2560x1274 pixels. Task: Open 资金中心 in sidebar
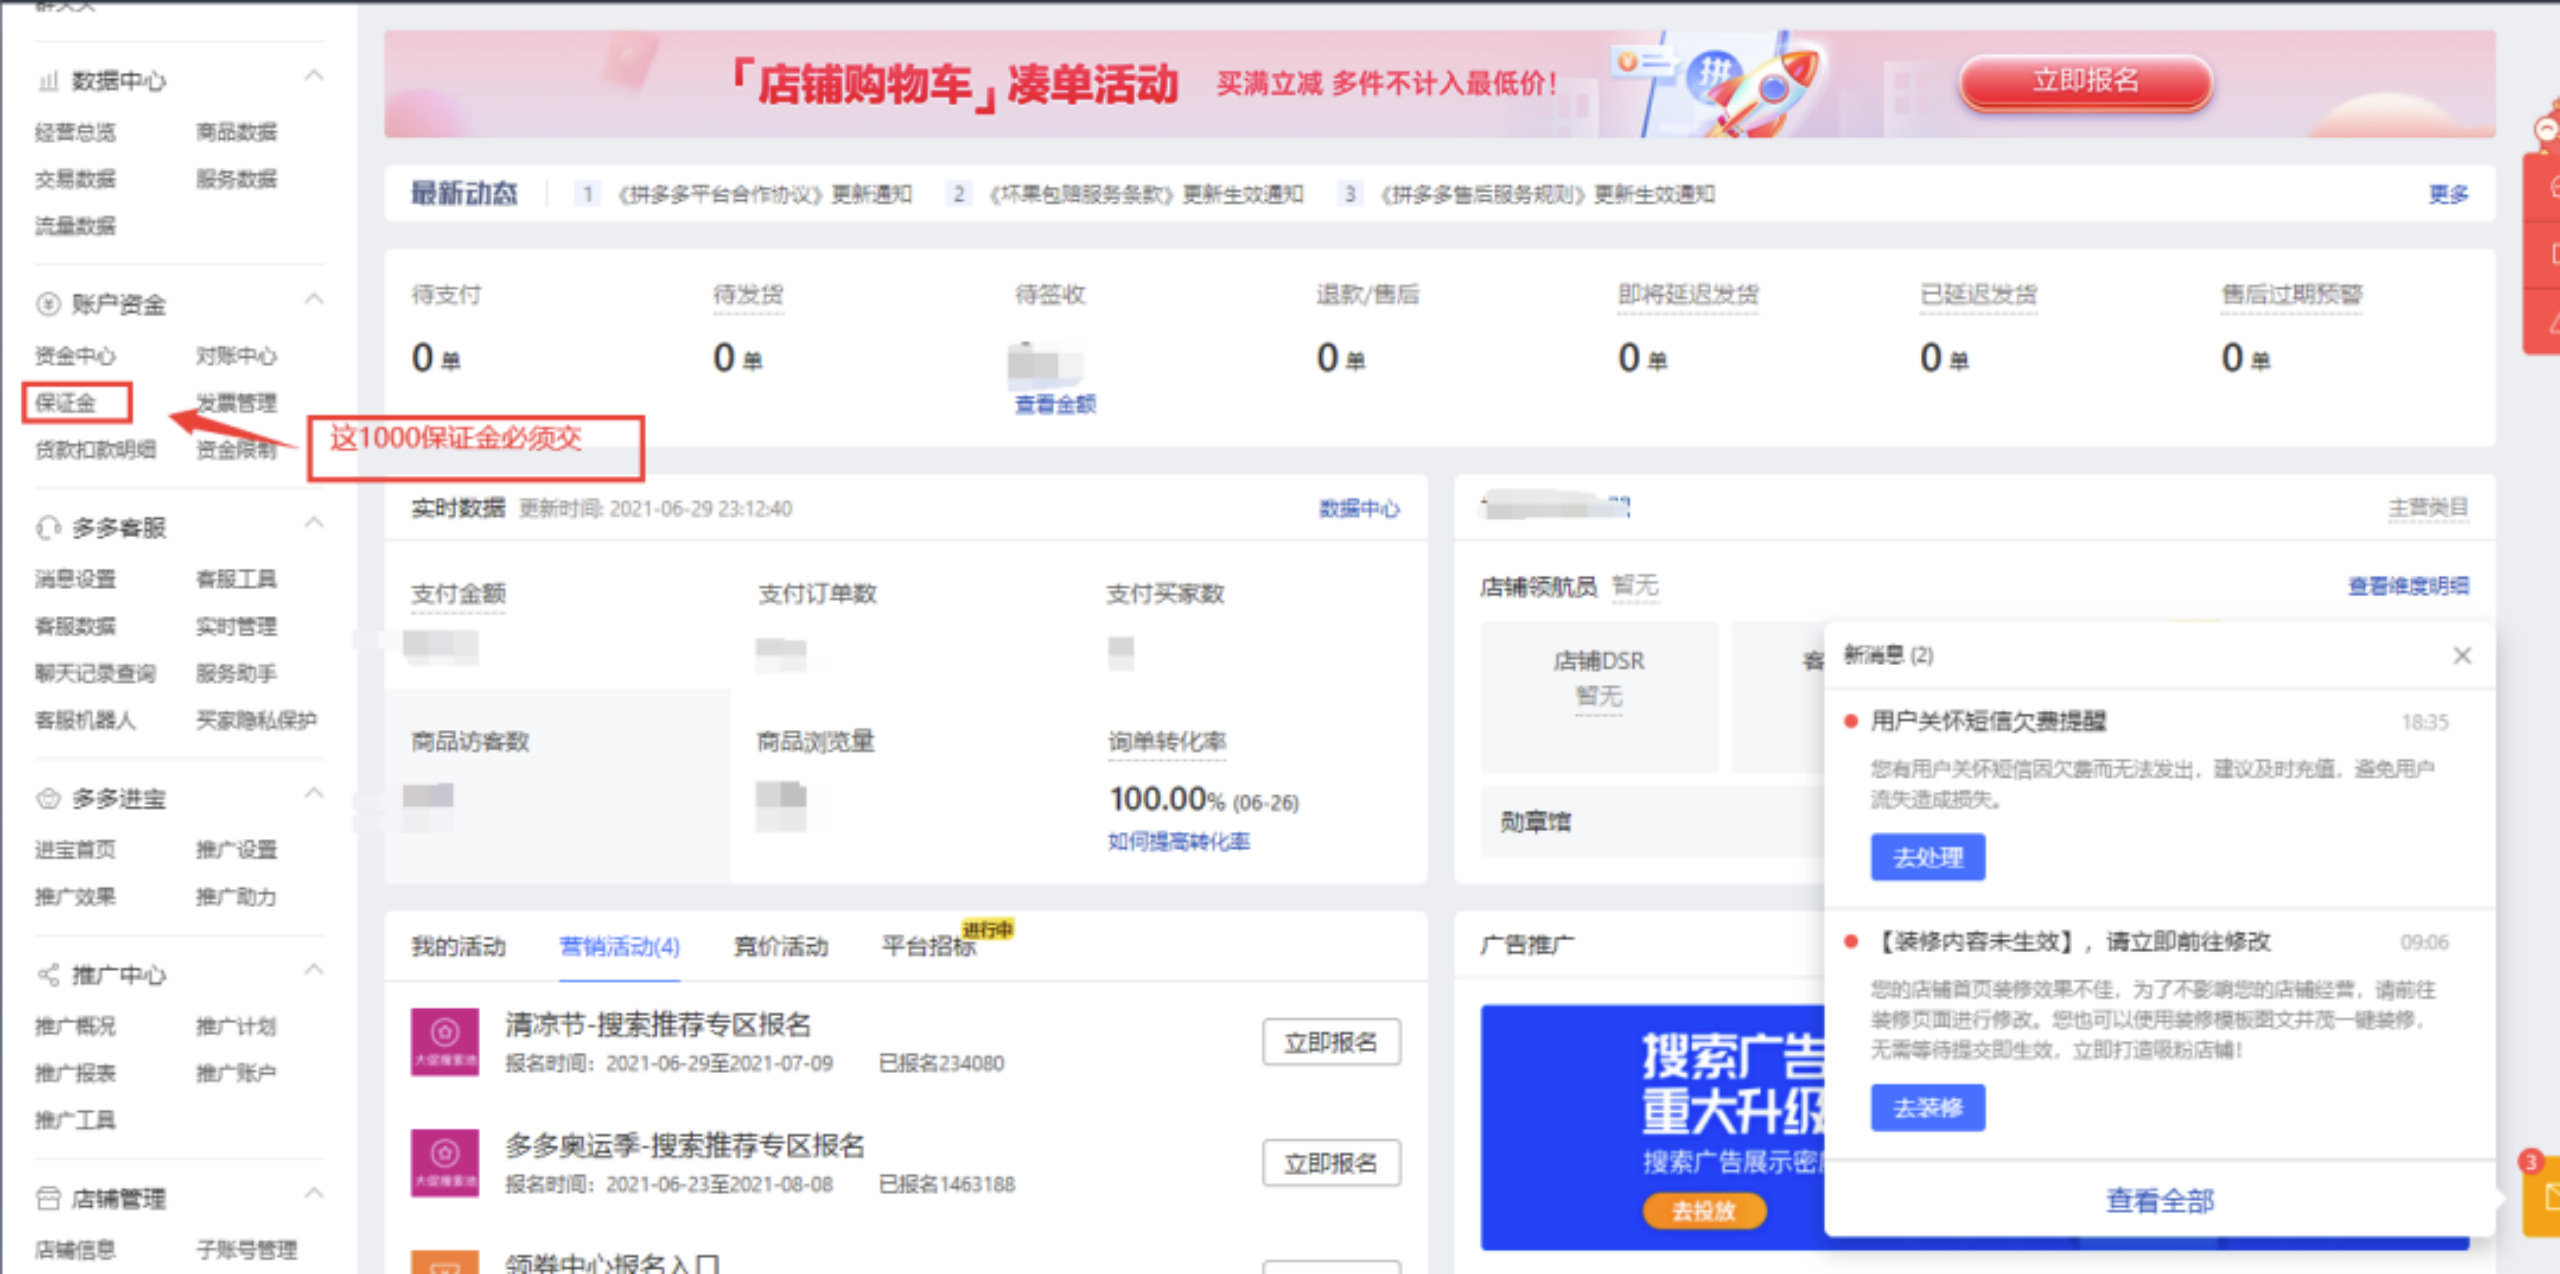(75, 355)
